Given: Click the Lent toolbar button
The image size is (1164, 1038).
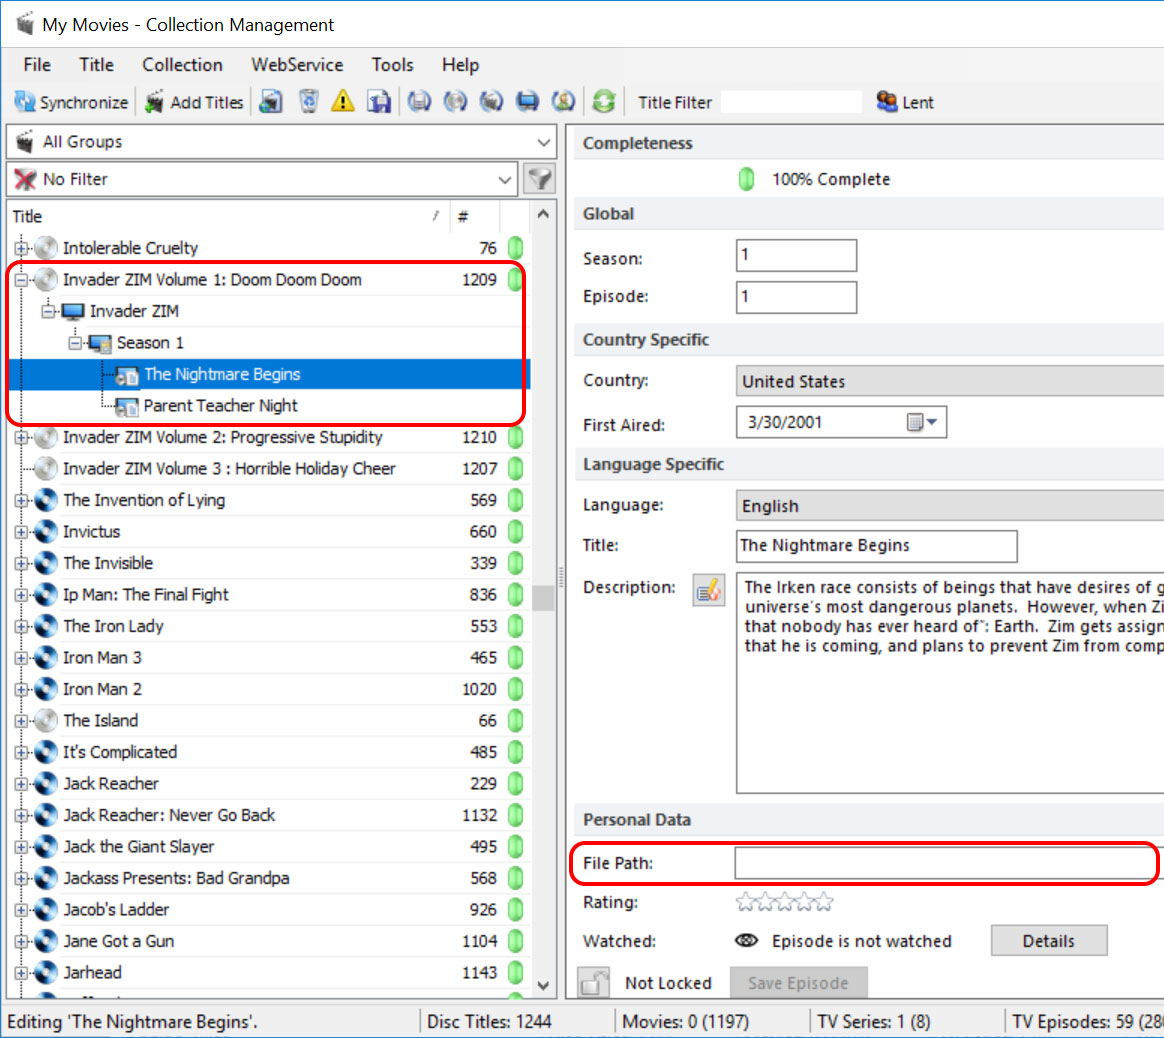Looking at the screenshot, I should (x=905, y=102).
